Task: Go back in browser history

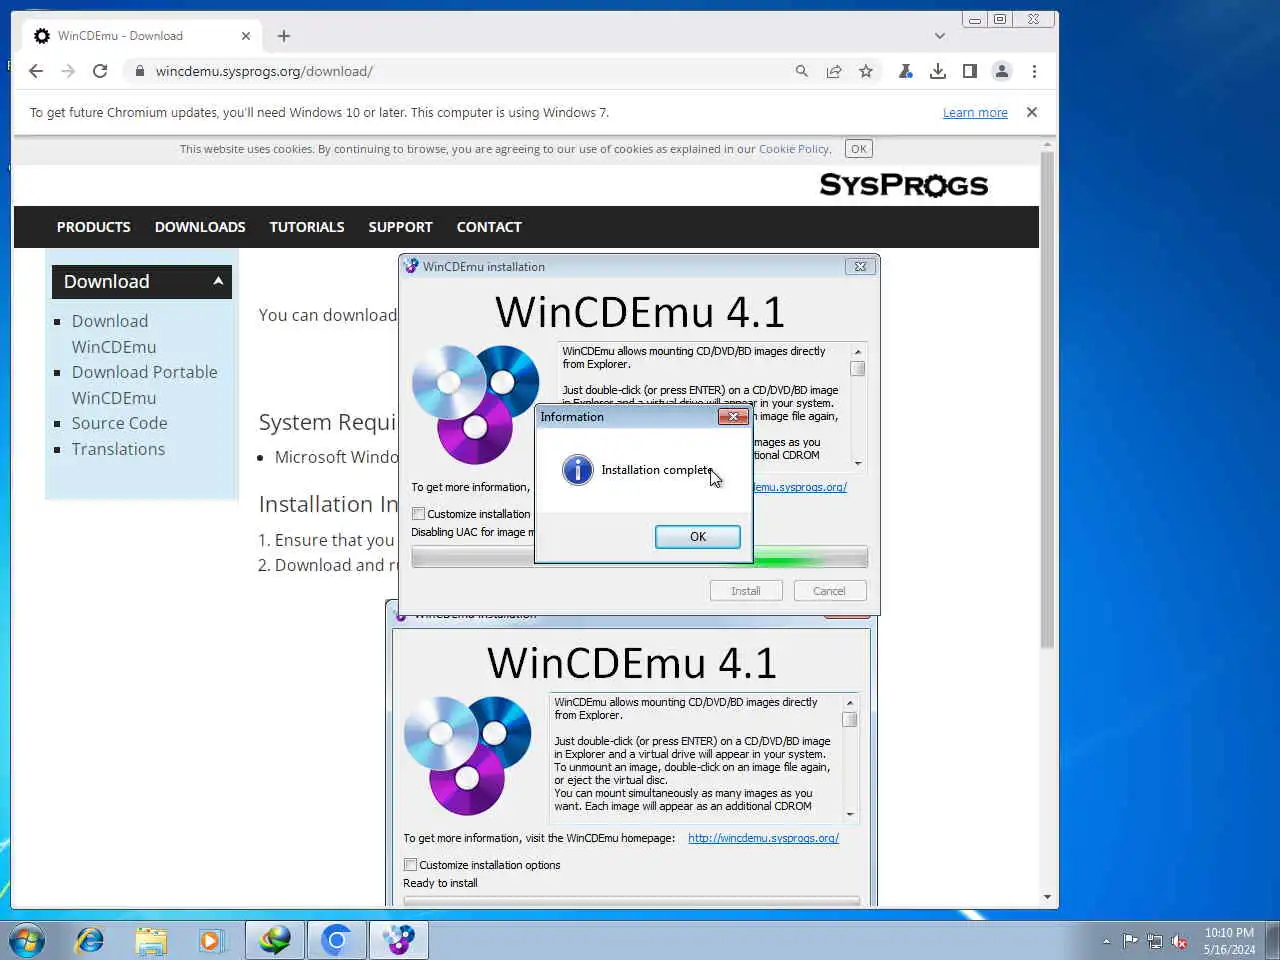Action: click(36, 71)
